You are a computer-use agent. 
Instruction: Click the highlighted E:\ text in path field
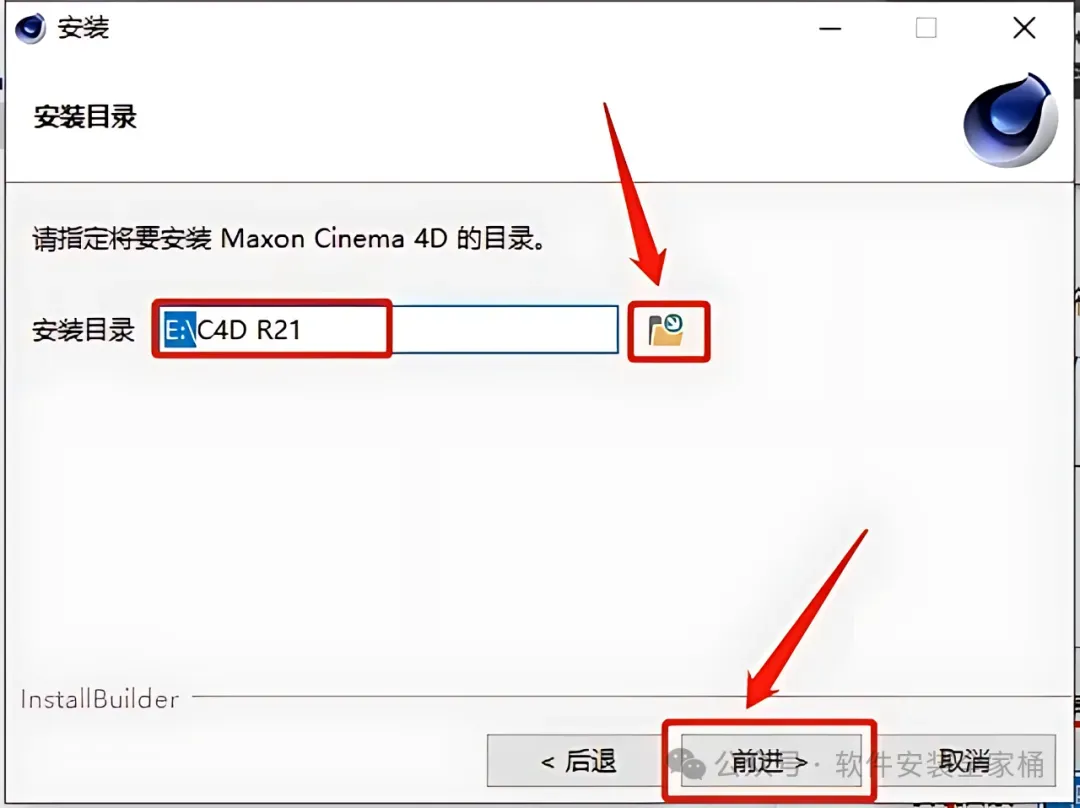(x=180, y=329)
